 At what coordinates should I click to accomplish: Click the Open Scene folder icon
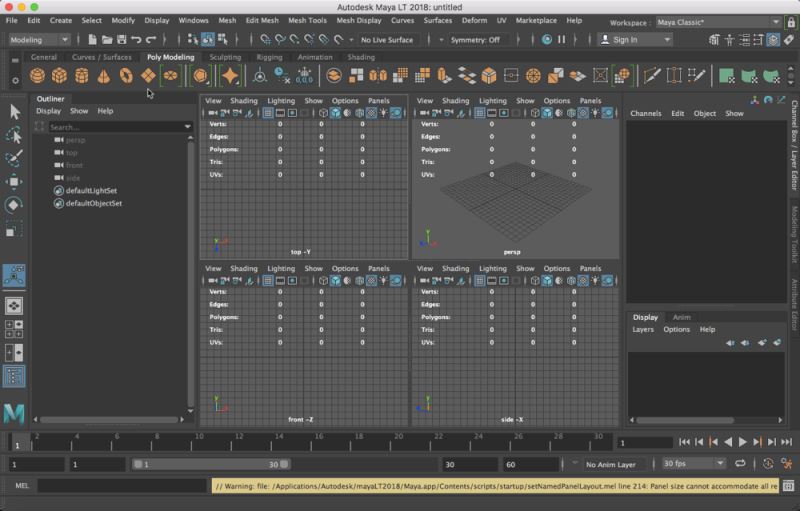[107, 39]
